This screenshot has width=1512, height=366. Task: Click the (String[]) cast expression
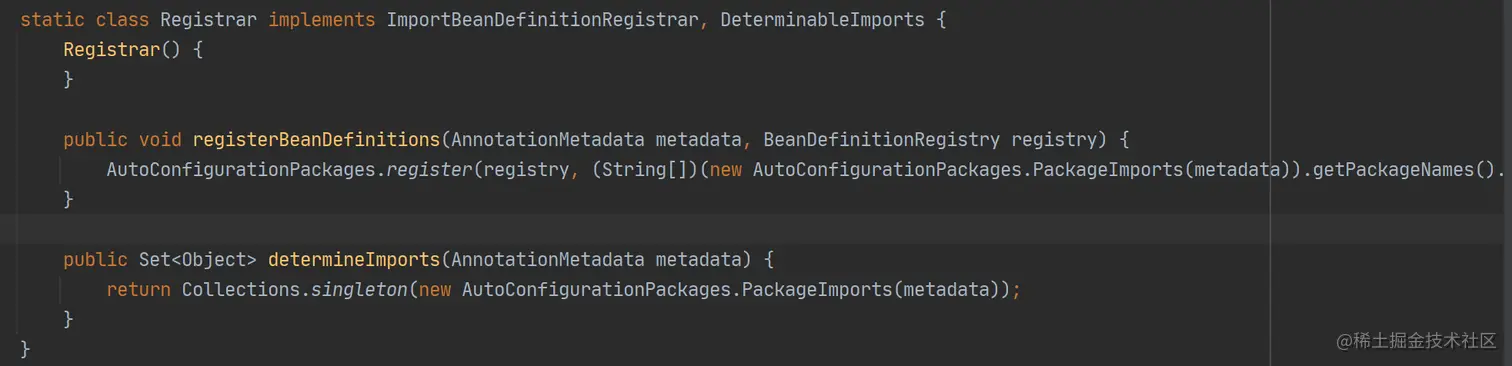tap(645, 169)
